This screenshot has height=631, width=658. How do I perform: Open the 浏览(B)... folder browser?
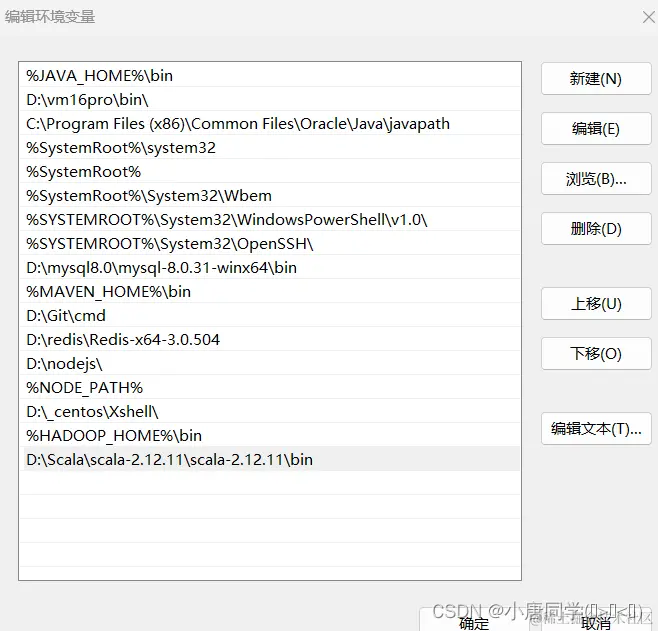[x=596, y=179]
